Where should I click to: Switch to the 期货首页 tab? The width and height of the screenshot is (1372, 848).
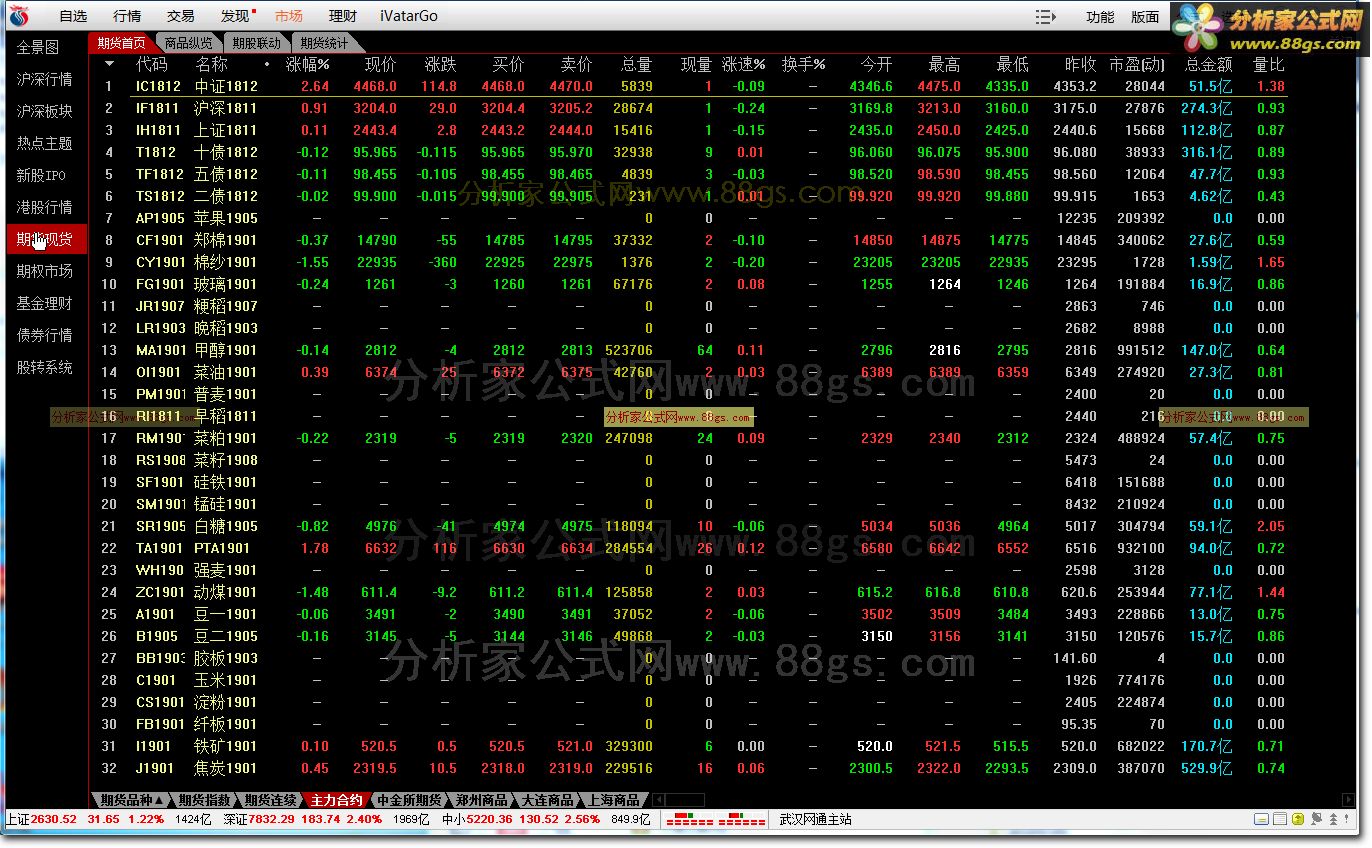coord(122,43)
